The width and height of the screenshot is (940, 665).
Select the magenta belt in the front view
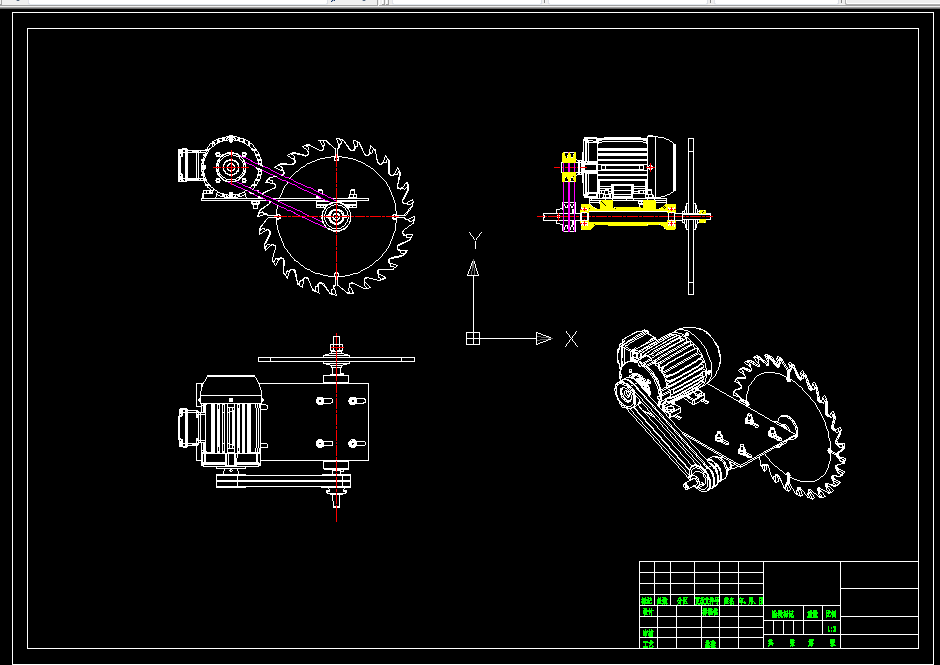click(x=280, y=191)
